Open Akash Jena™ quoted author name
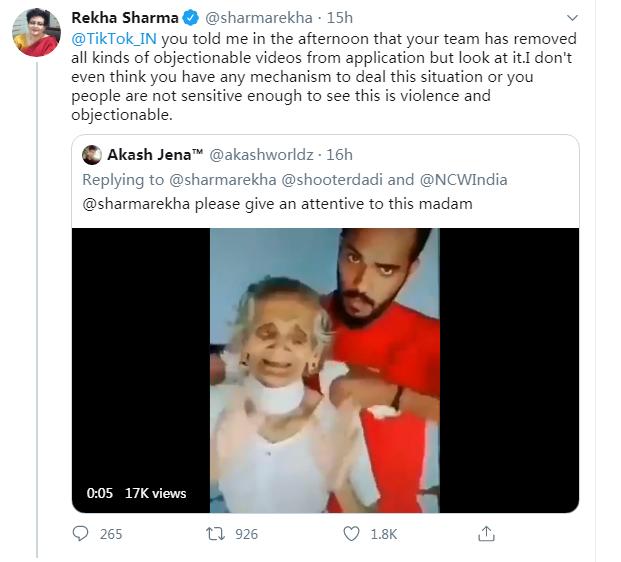 coord(155,155)
